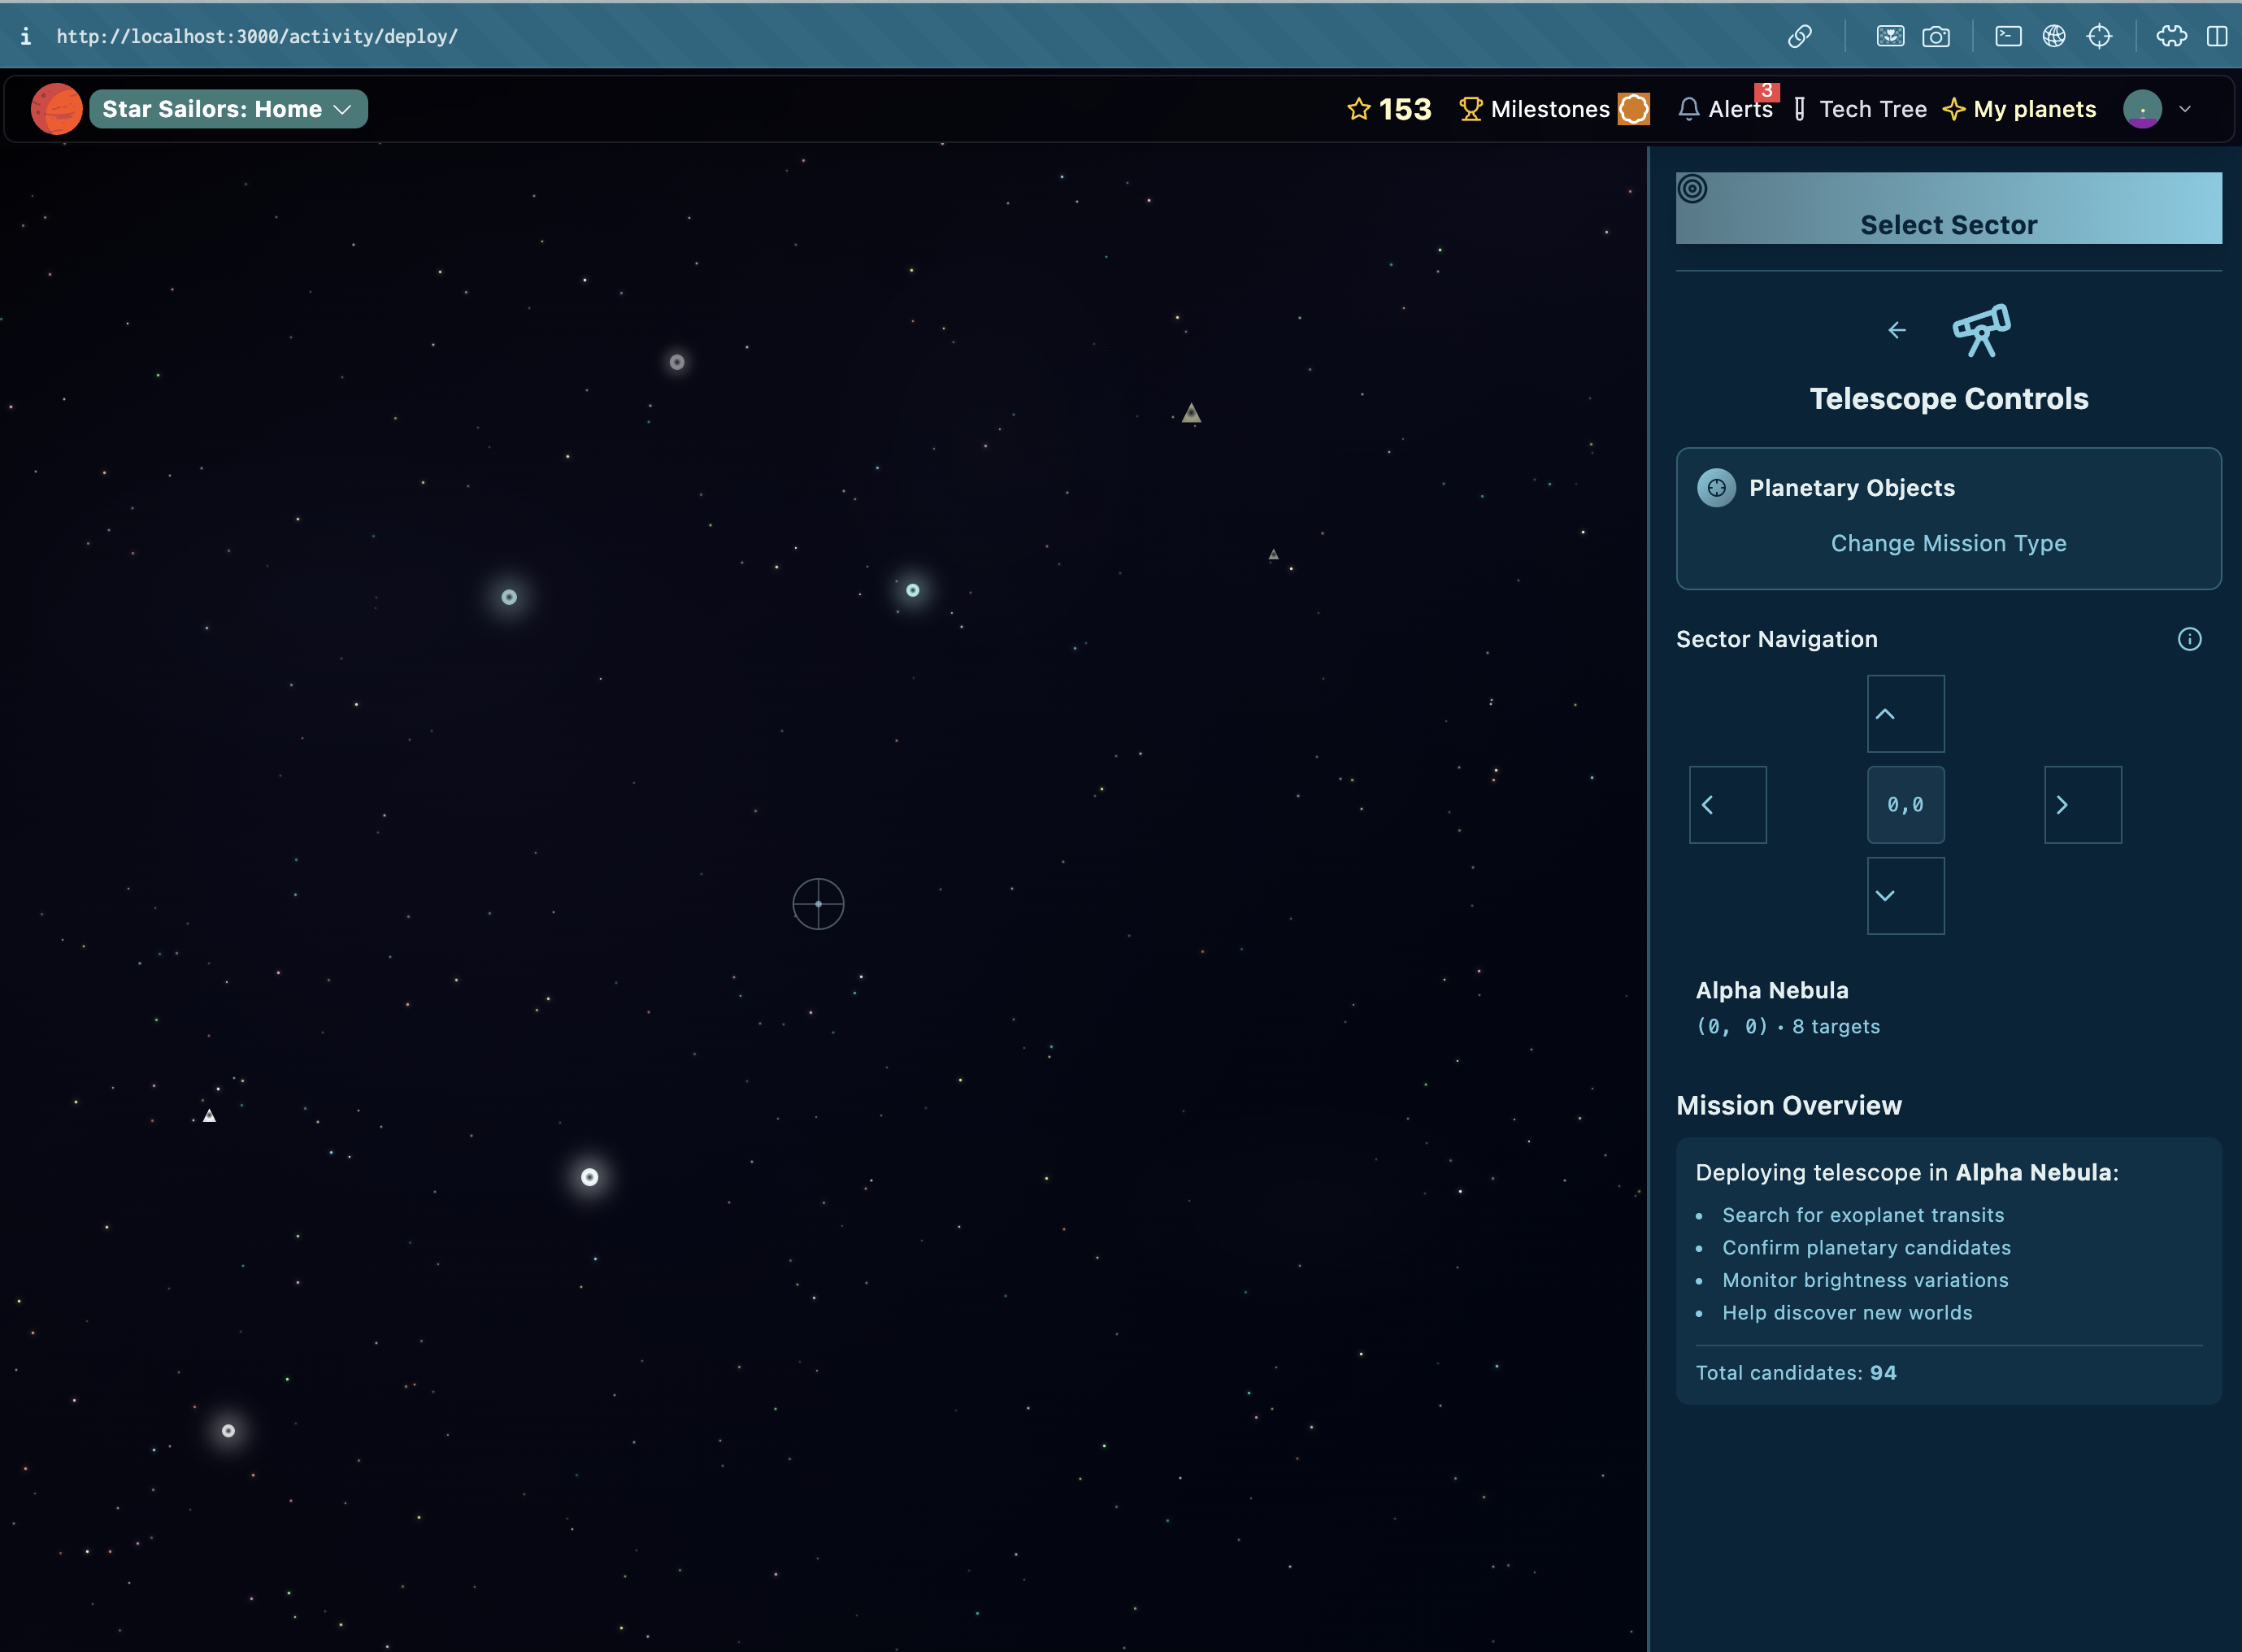Open the Star Sailors: Home dropdown

pos(228,109)
